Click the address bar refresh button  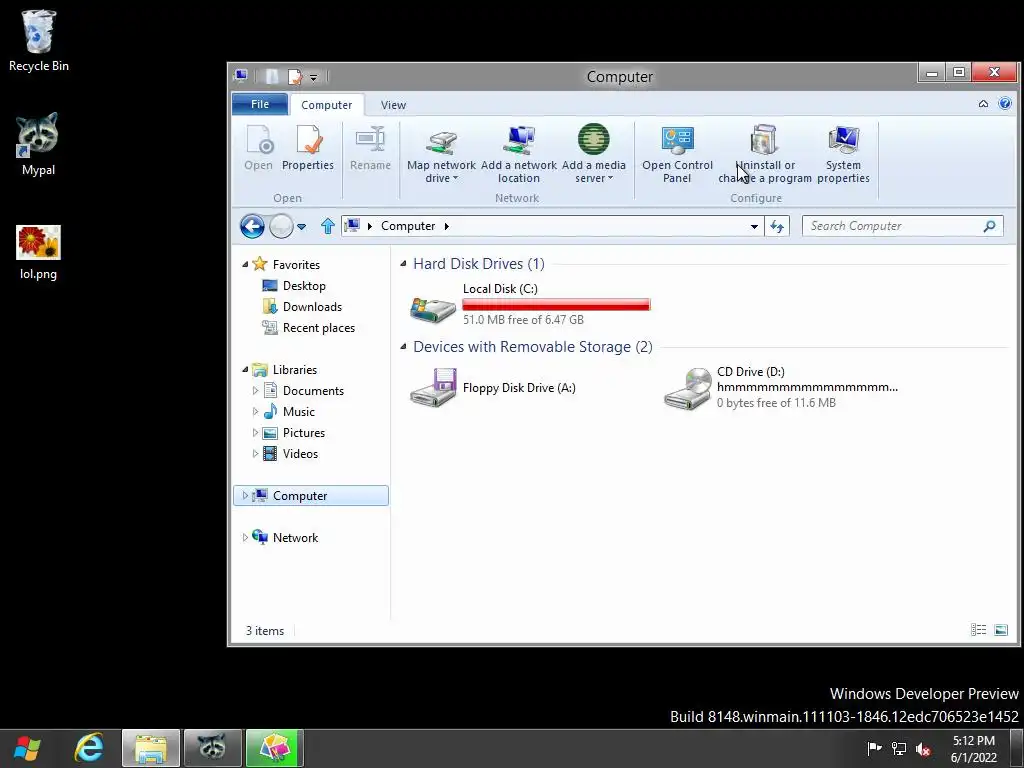click(776, 226)
